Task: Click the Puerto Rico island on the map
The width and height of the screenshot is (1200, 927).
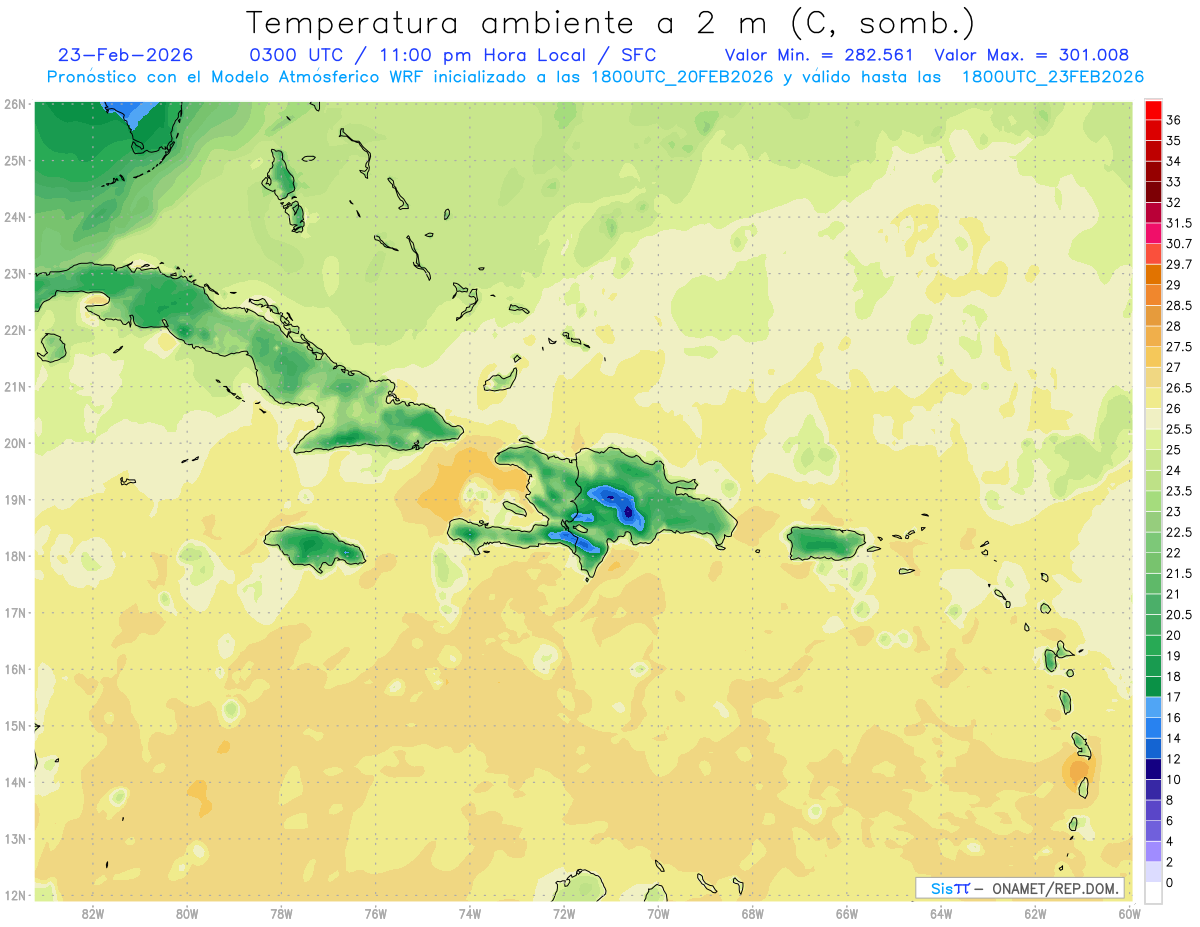Action: [x=826, y=544]
